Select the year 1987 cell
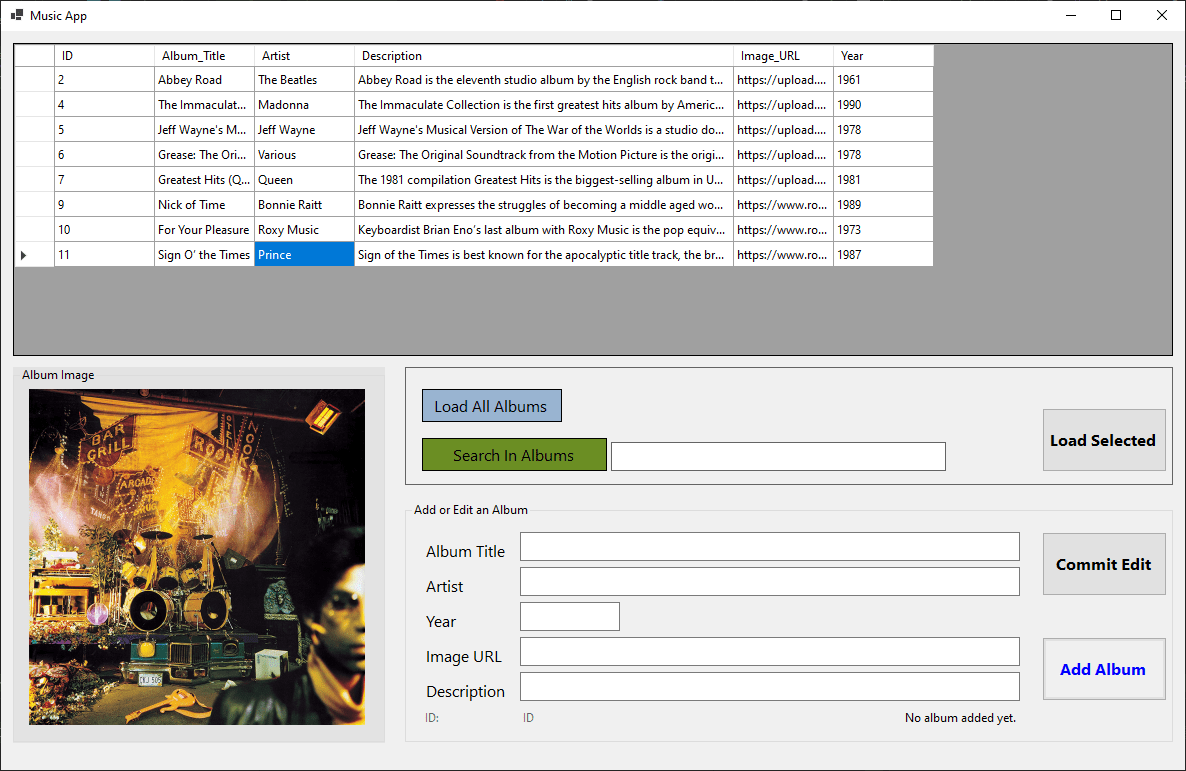This screenshot has width=1186, height=771. (883, 254)
